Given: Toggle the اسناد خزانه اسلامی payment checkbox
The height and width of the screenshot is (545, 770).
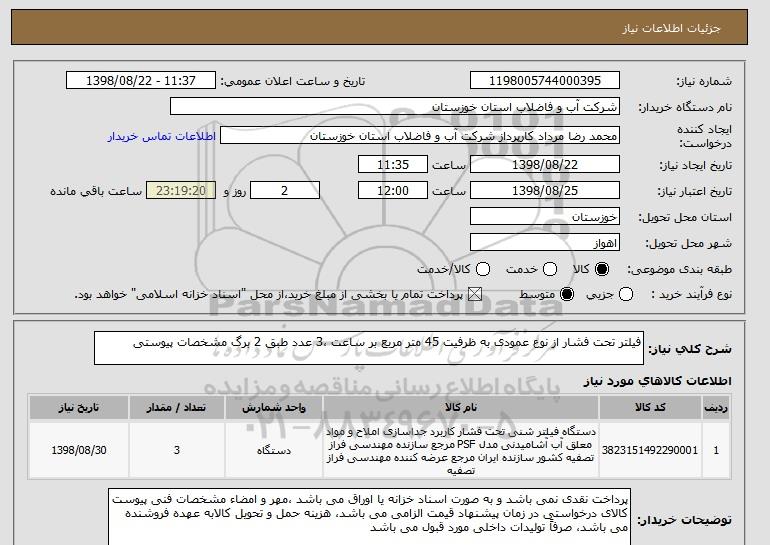Looking at the screenshot, I should [474, 294].
